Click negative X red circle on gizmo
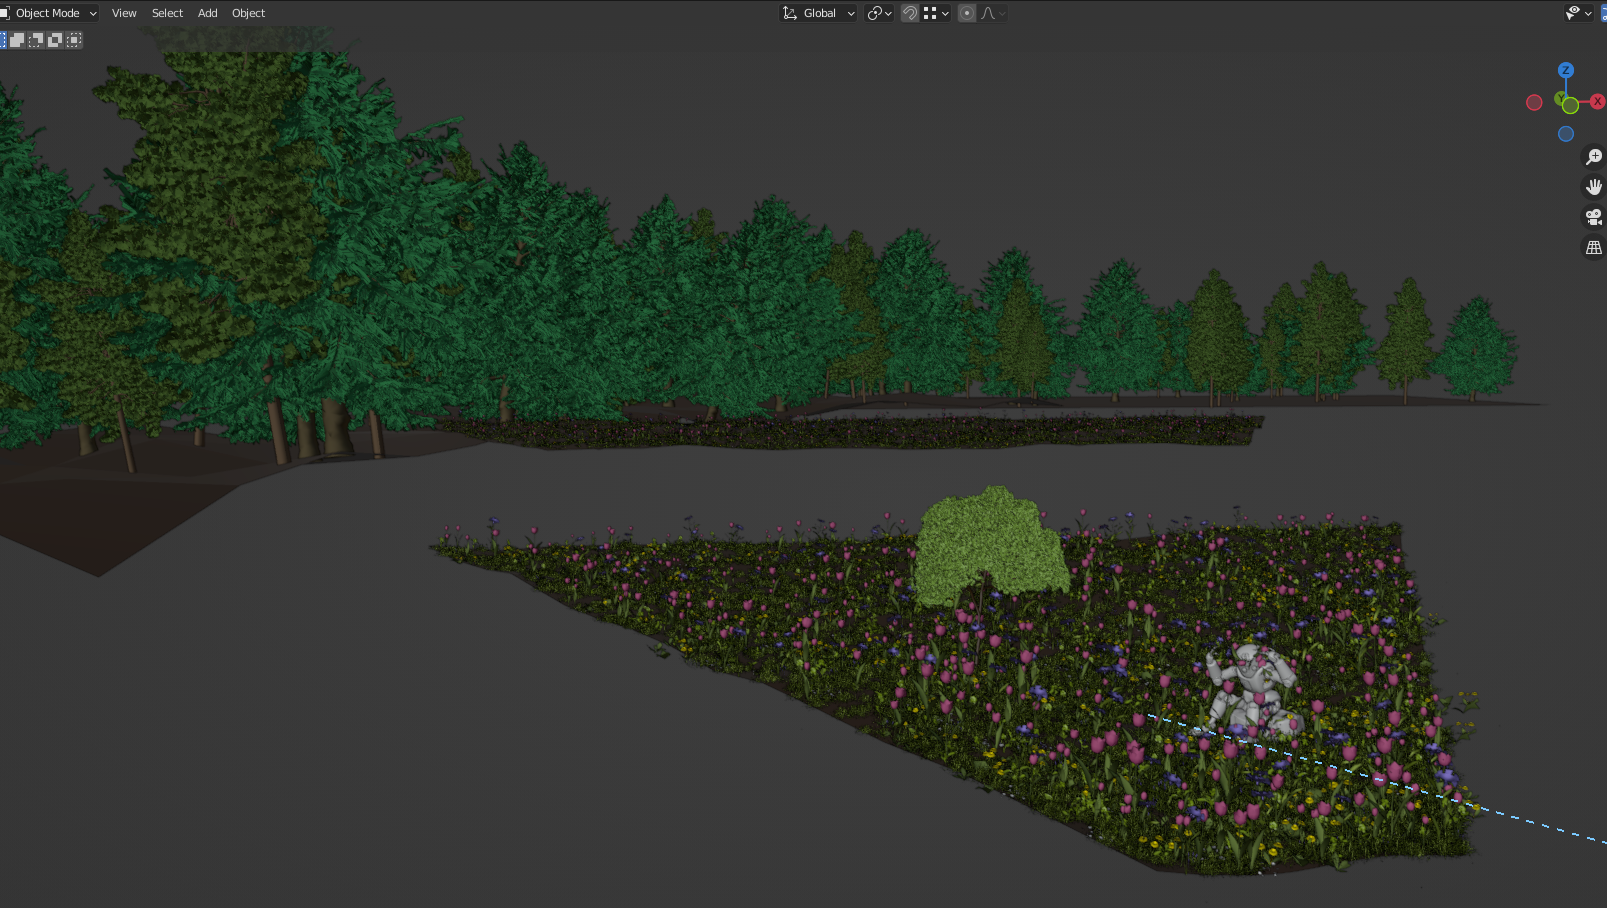 (x=1534, y=102)
